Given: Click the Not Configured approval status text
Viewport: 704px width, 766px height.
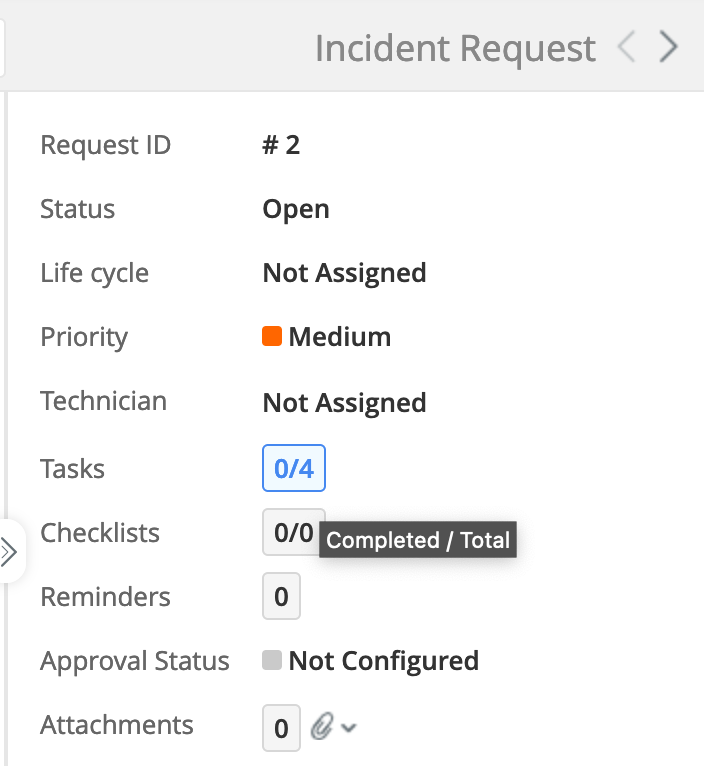Looking at the screenshot, I should (x=383, y=661).
